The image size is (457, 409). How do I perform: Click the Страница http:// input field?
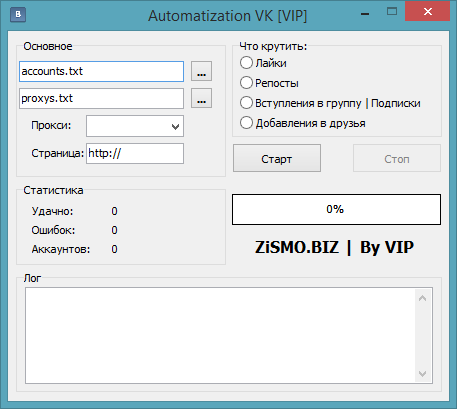(135, 153)
